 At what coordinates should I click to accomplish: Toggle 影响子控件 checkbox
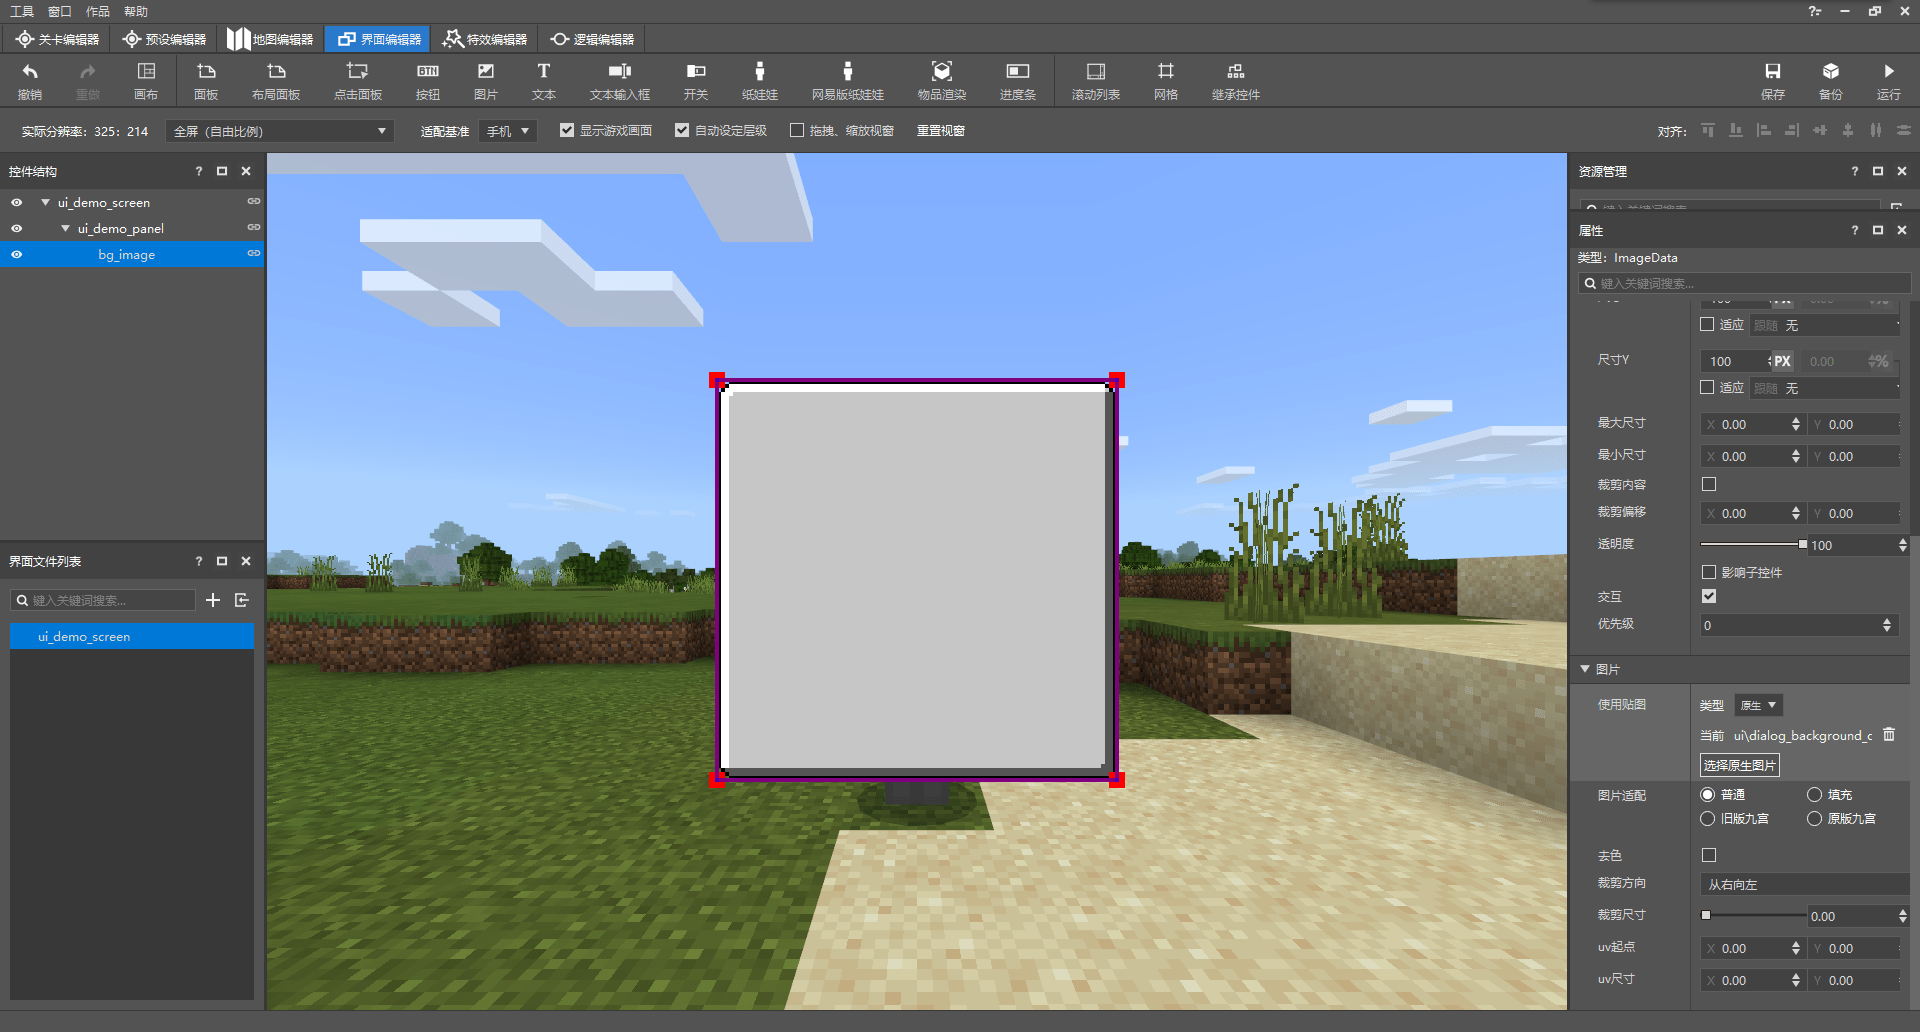1709,572
